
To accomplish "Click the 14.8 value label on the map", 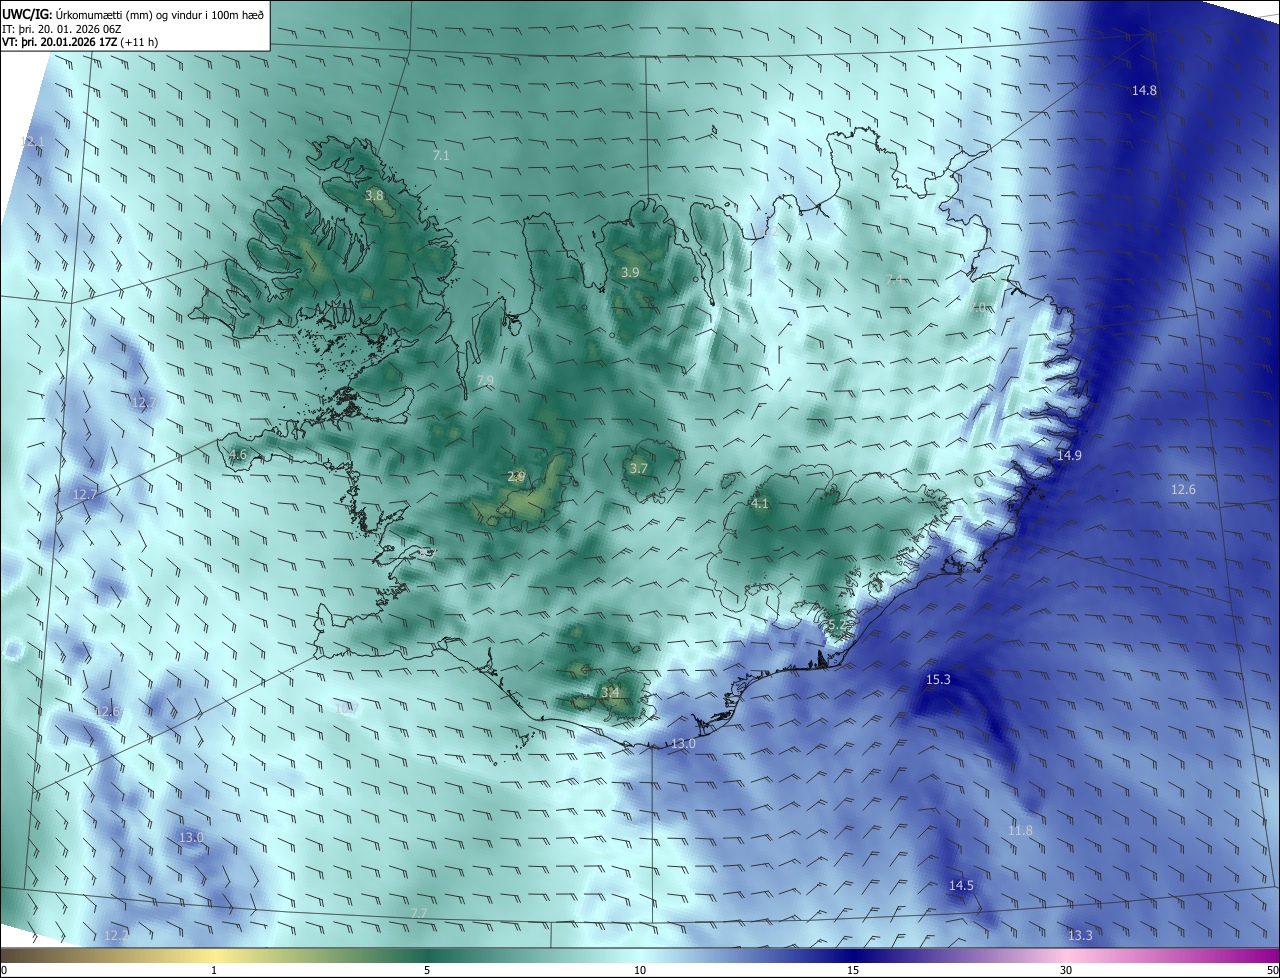I will click(x=1144, y=91).
